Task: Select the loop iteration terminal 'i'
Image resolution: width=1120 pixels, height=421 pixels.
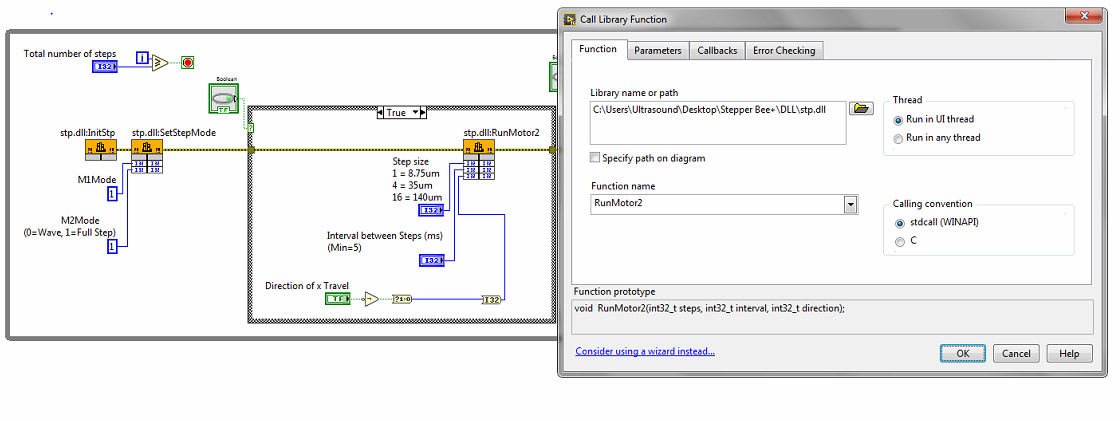Action: [142, 58]
